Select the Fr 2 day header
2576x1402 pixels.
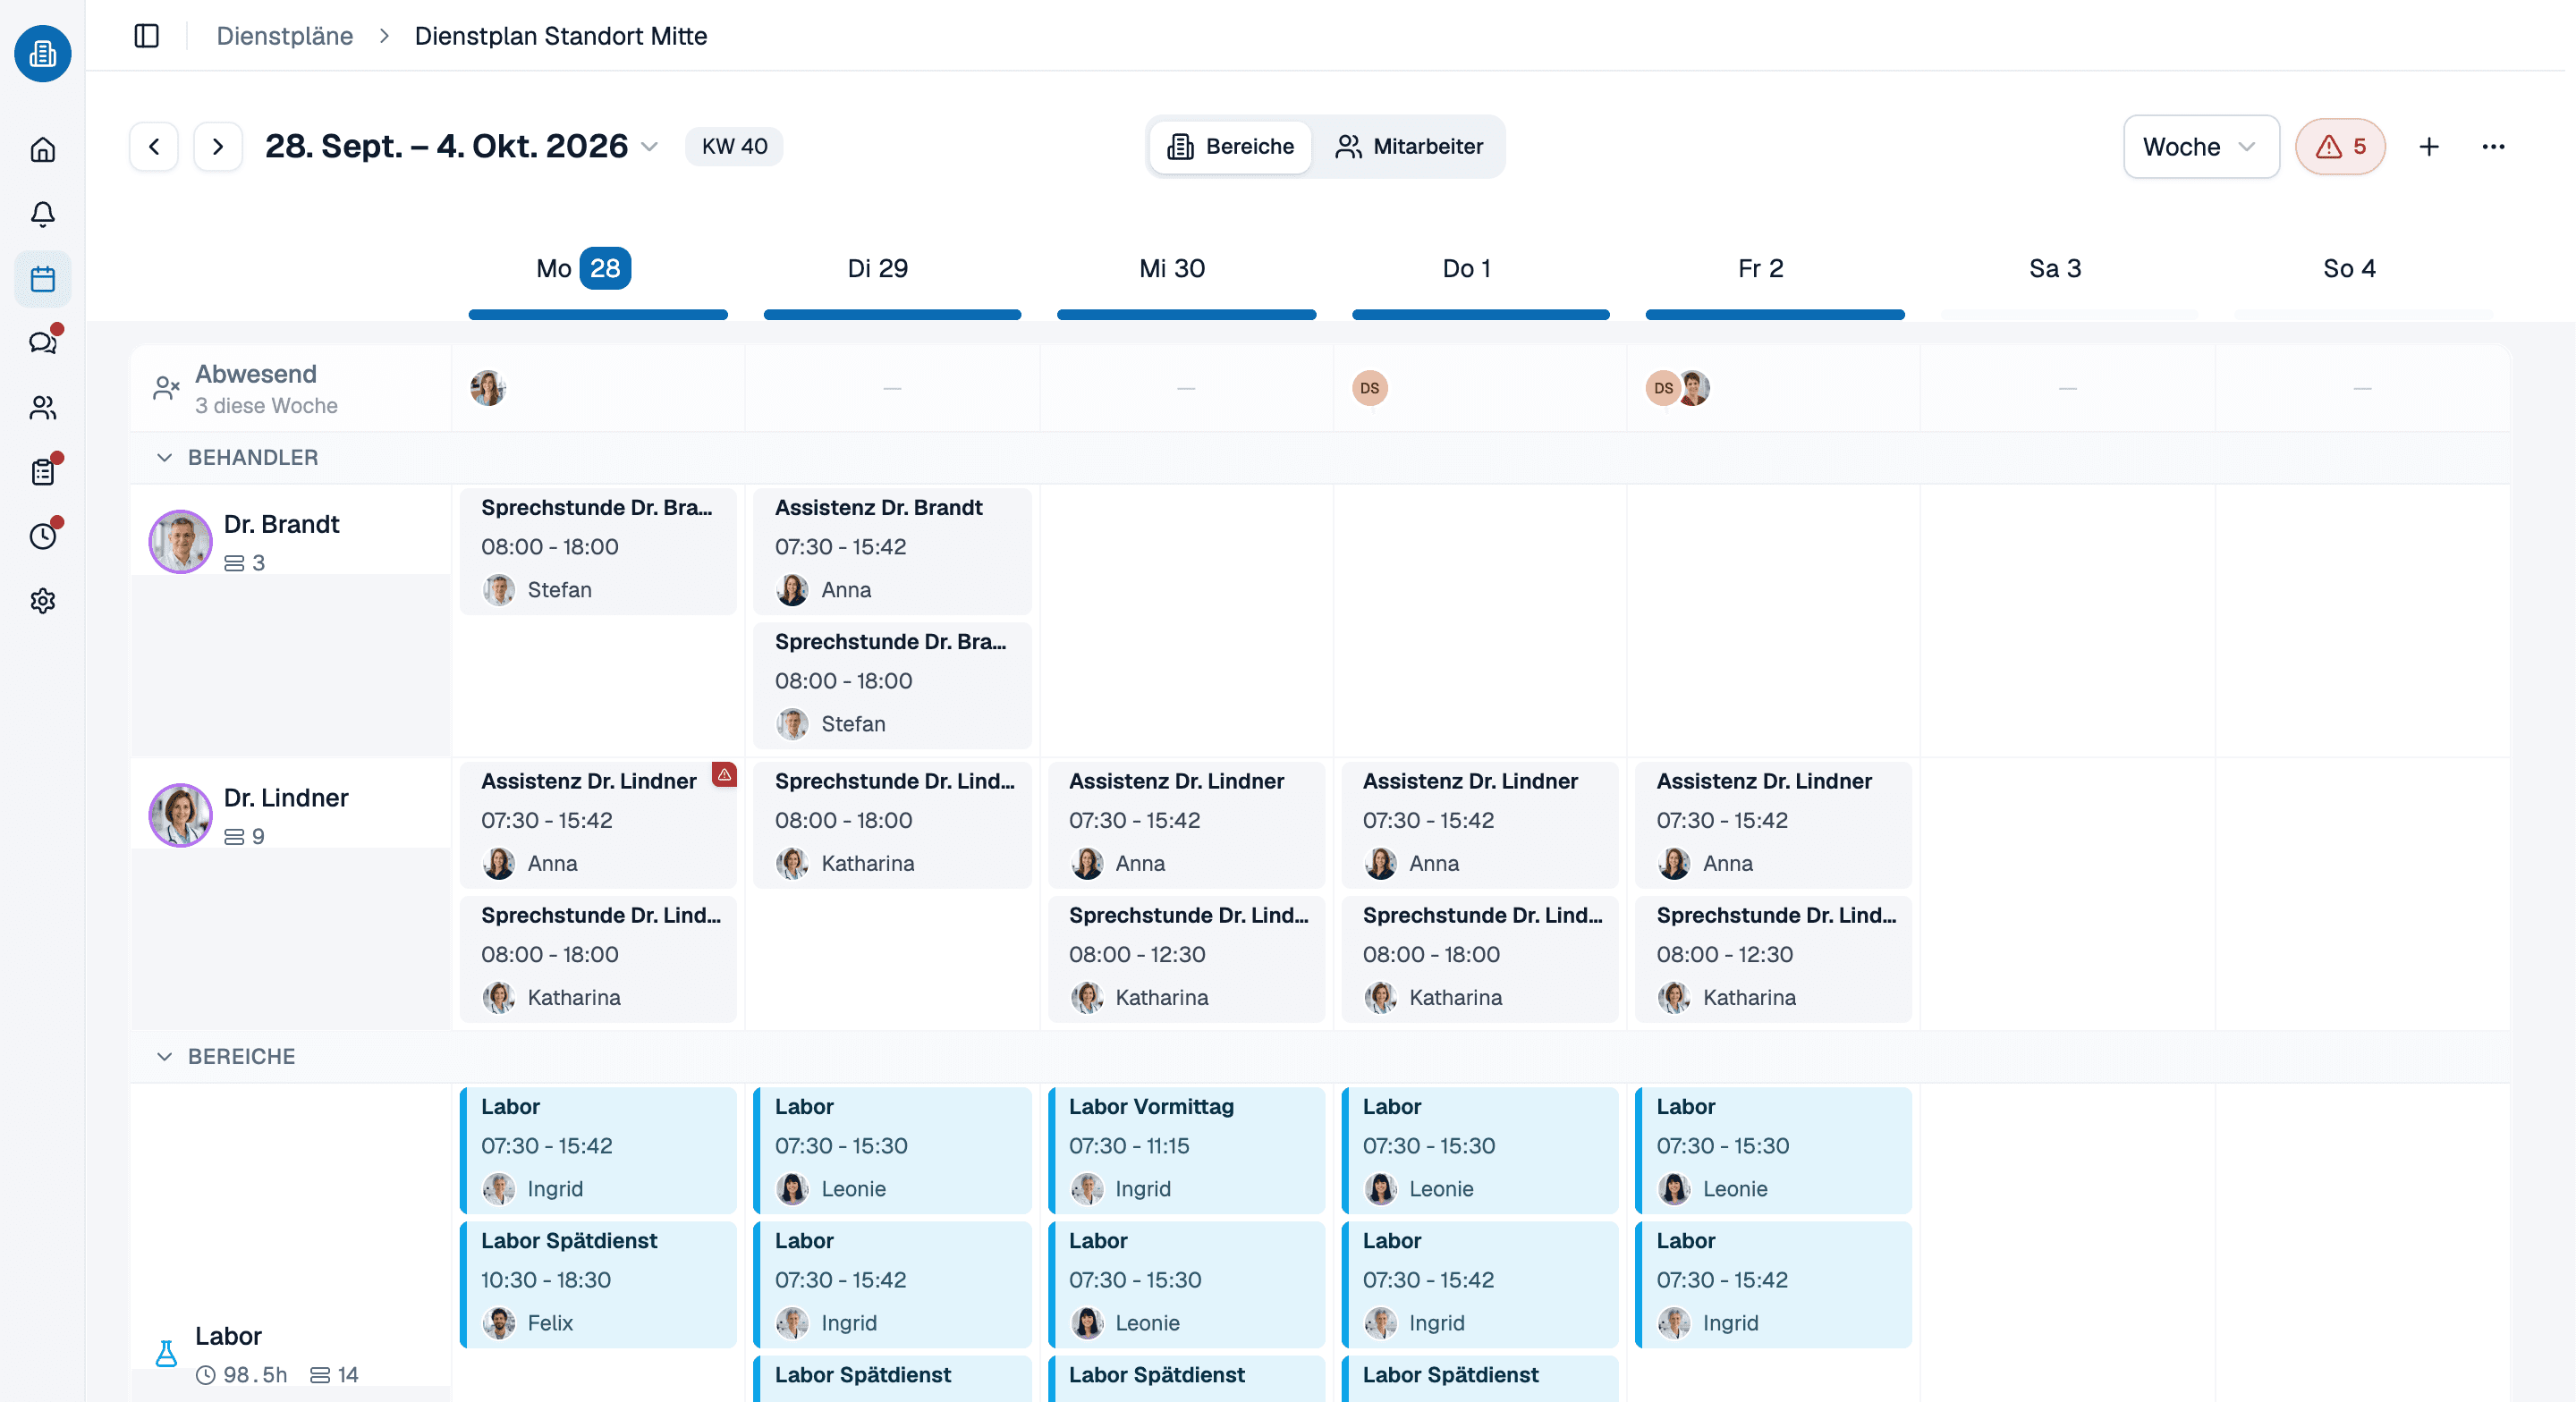click(x=1760, y=268)
